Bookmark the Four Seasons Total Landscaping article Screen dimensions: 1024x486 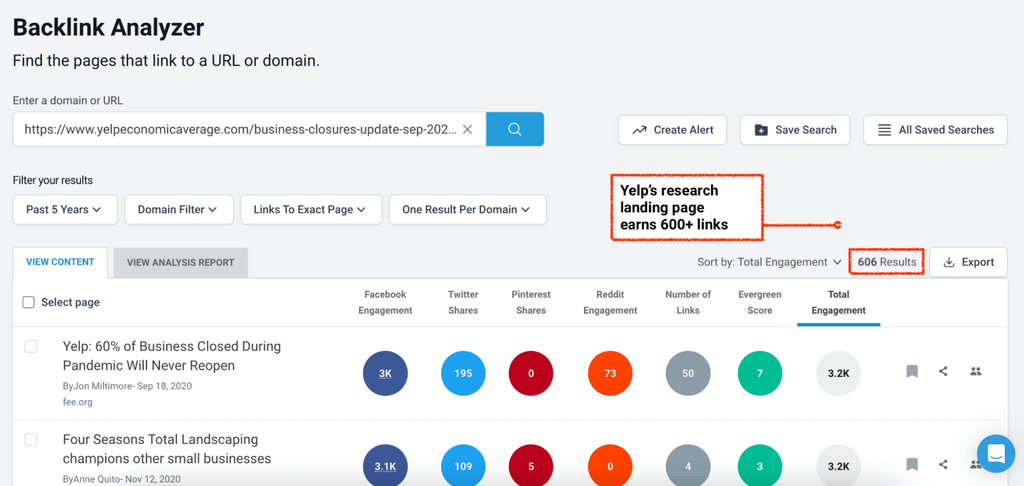coord(912,464)
